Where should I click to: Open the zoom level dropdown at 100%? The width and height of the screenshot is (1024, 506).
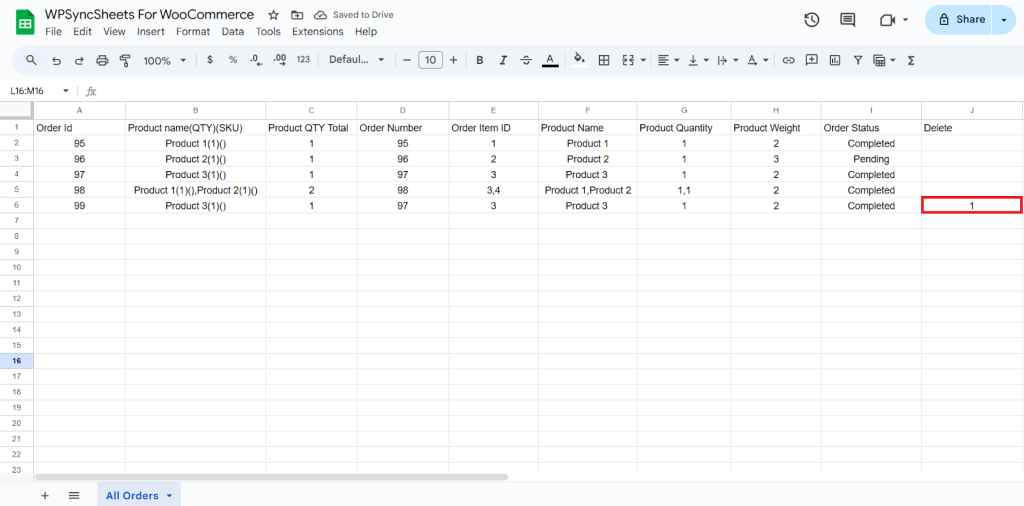coord(165,60)
